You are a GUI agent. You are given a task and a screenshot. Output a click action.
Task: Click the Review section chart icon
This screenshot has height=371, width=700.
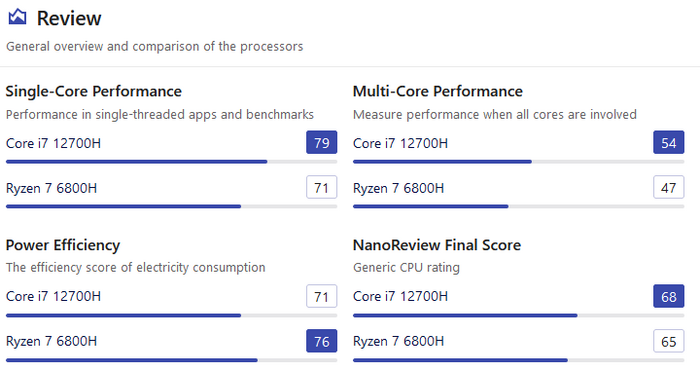[17, 17]
